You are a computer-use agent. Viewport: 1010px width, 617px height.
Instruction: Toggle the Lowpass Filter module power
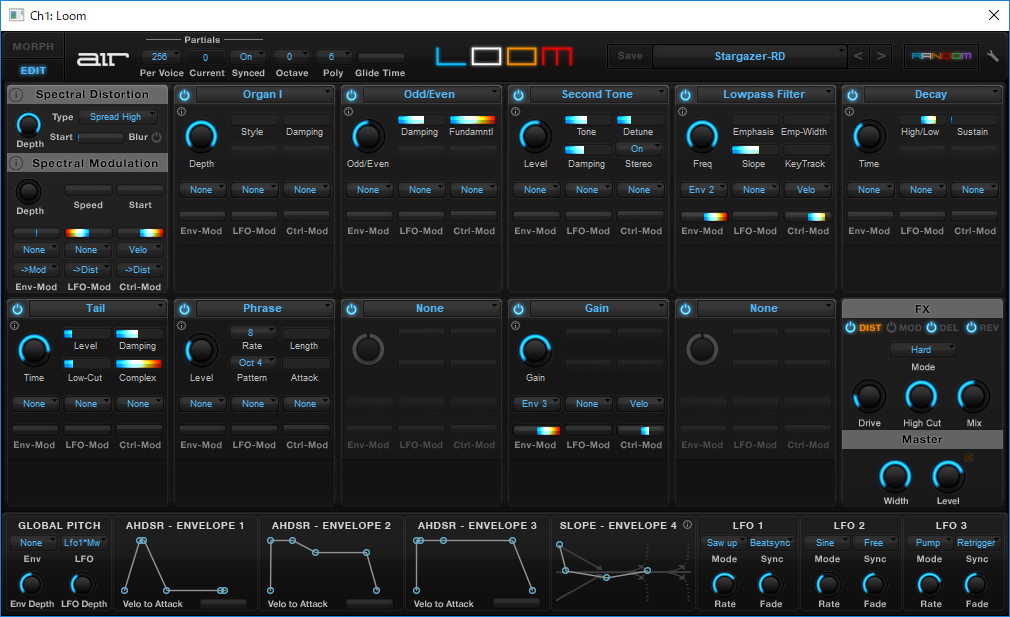click(685, 95)
